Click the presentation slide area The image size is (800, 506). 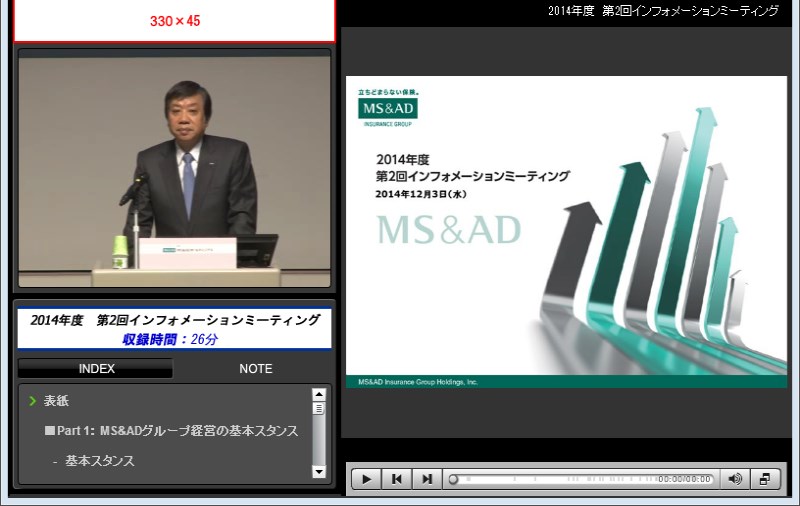point(566,232)
